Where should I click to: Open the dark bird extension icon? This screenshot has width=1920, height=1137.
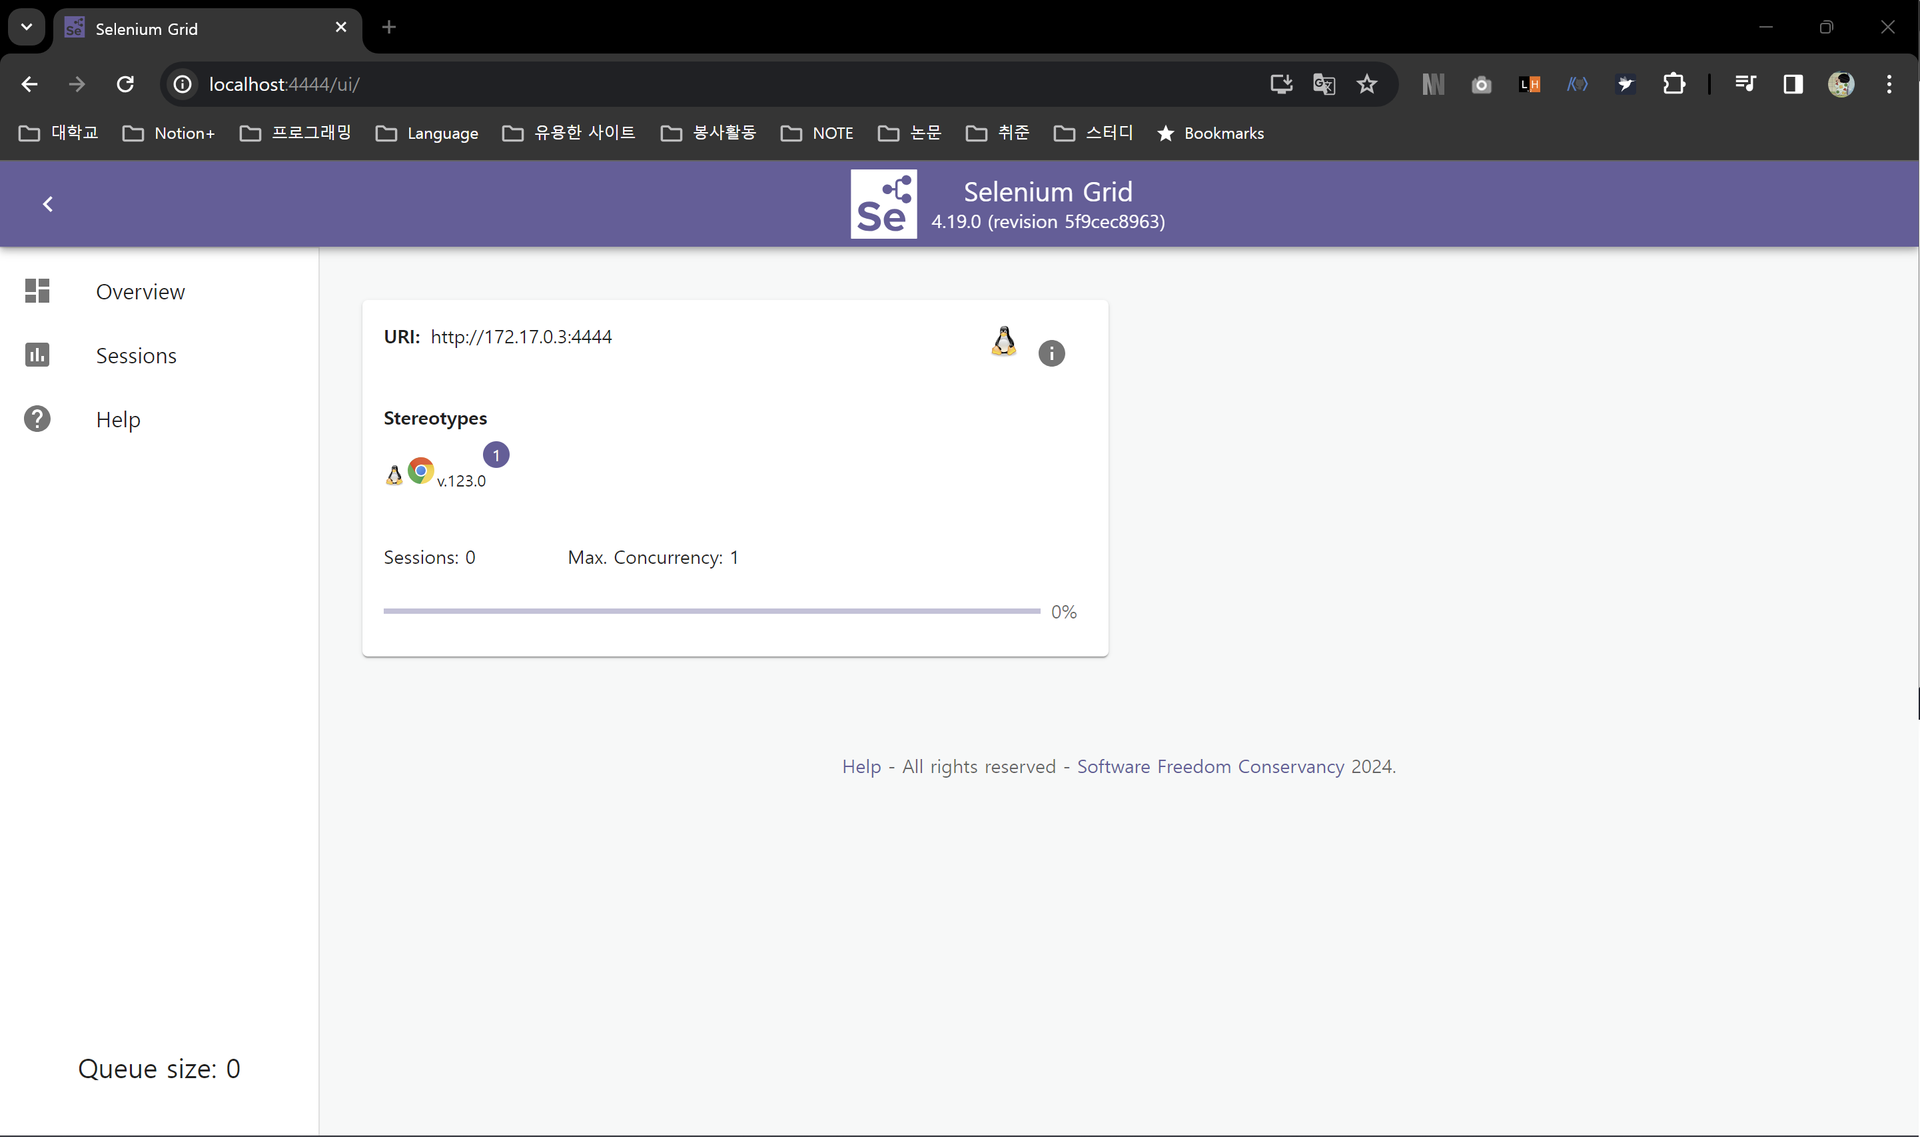tap(1626, 85)
